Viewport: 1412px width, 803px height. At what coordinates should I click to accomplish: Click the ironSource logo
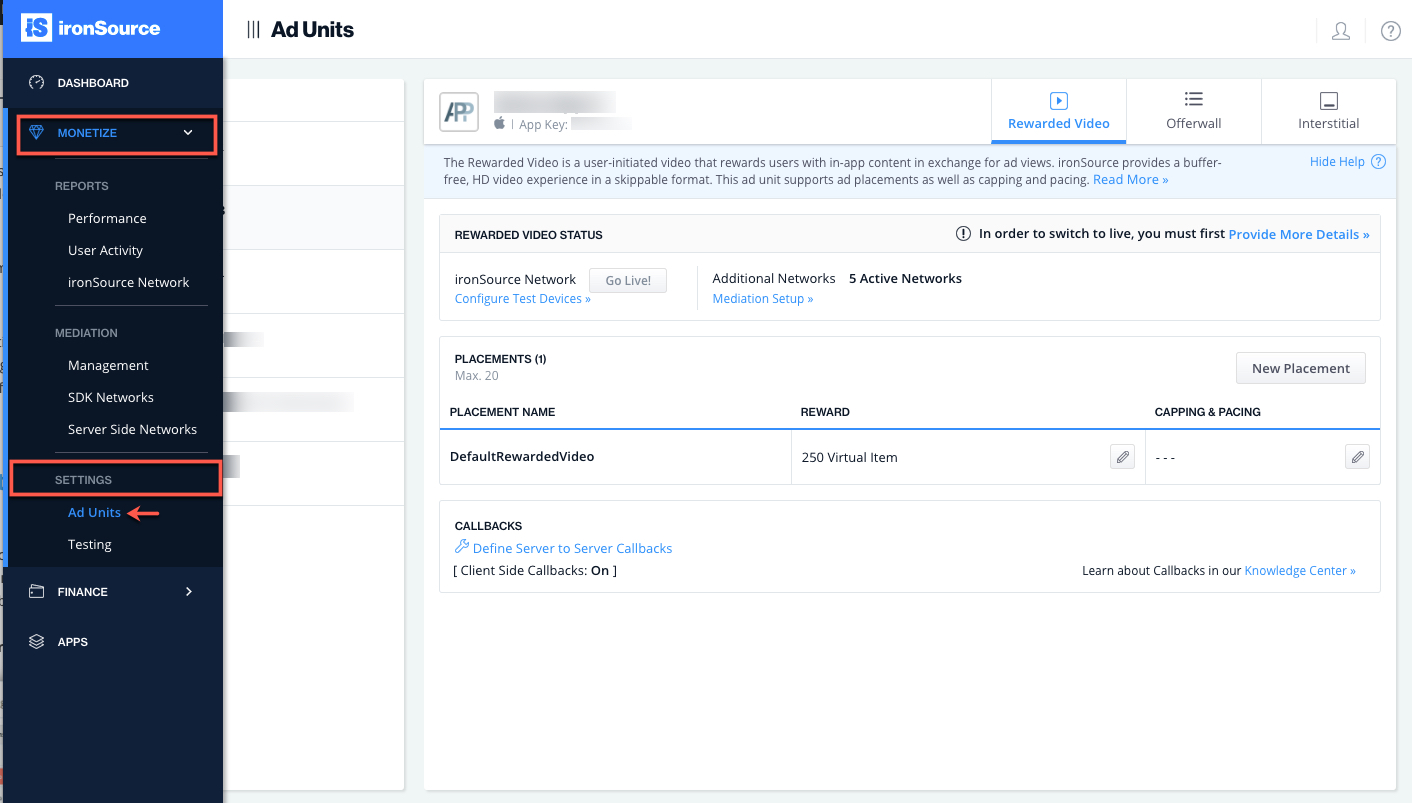90,28
